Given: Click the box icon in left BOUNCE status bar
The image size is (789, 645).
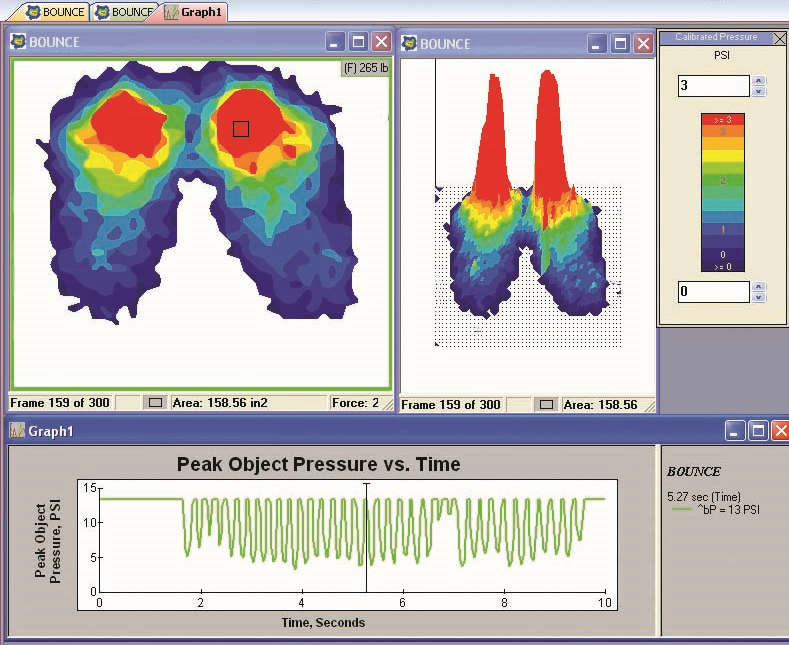Looking at the screenshot, I should [x=155, y=403].
